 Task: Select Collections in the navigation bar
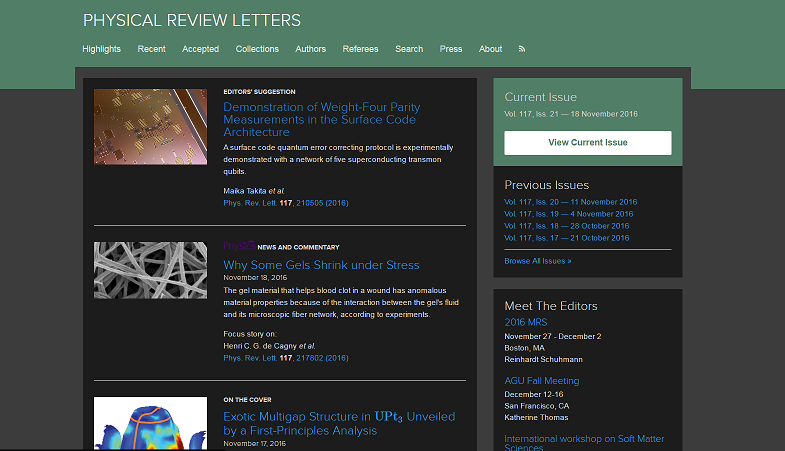tap(257, 49)
